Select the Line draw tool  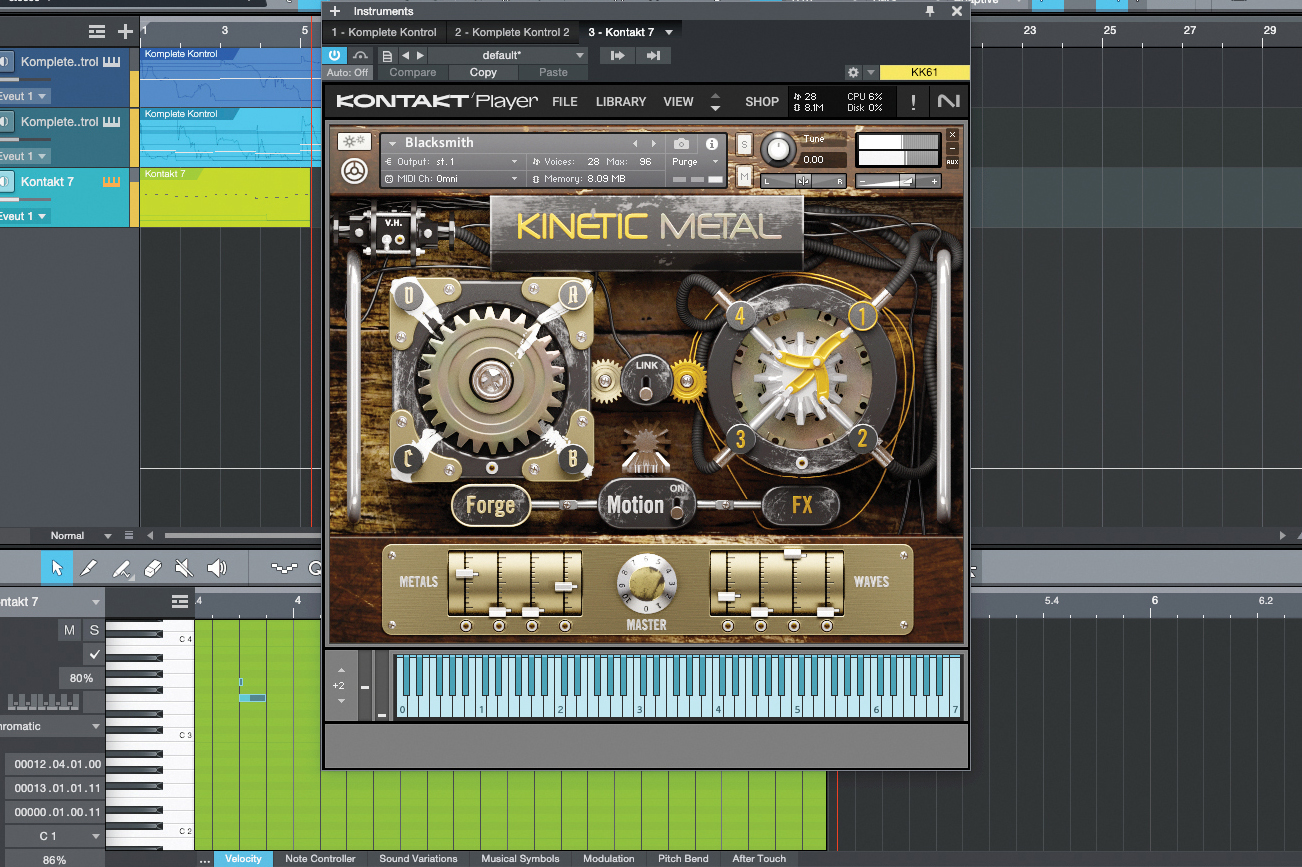(121, 568)
